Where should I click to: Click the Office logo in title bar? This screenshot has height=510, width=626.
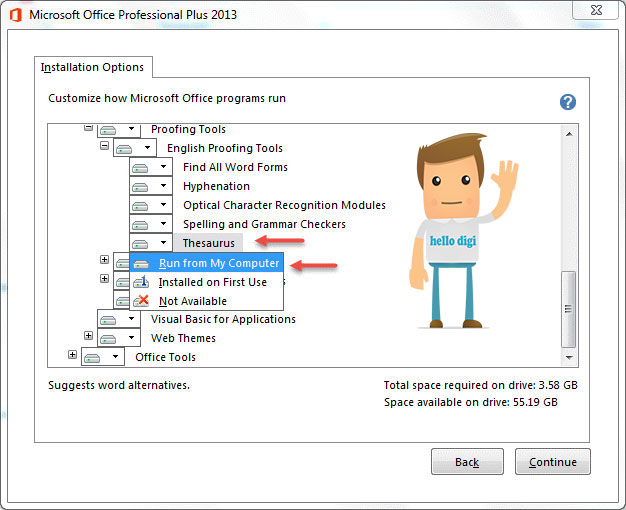pos(14,15)
